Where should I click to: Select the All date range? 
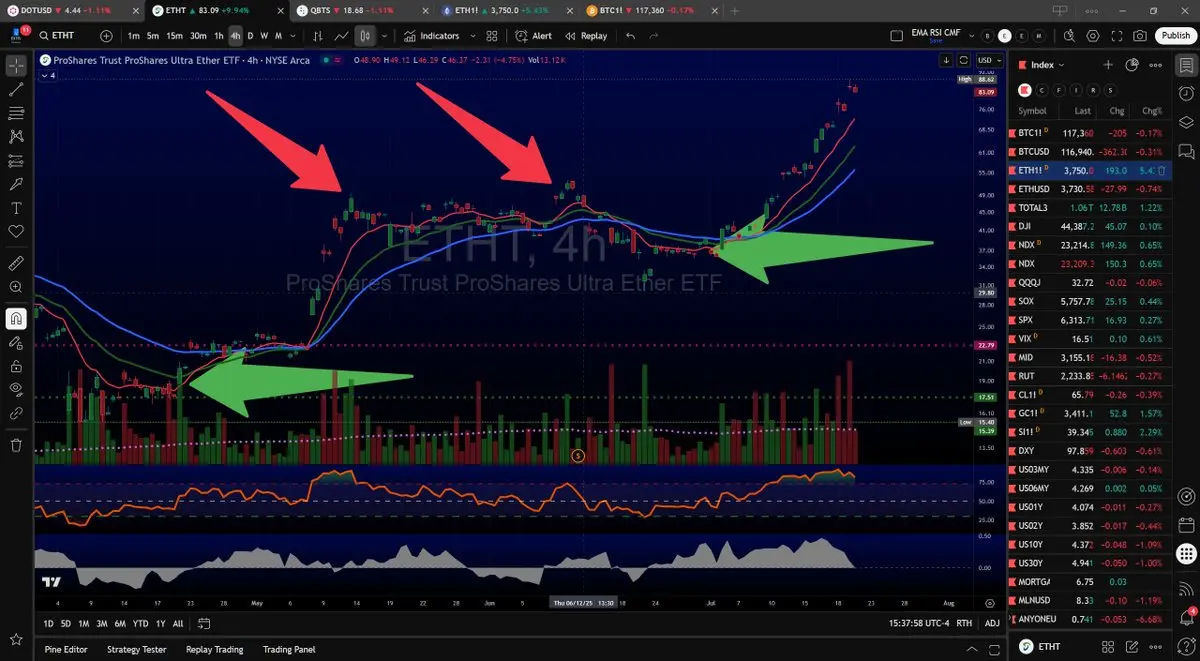[178, 623]
